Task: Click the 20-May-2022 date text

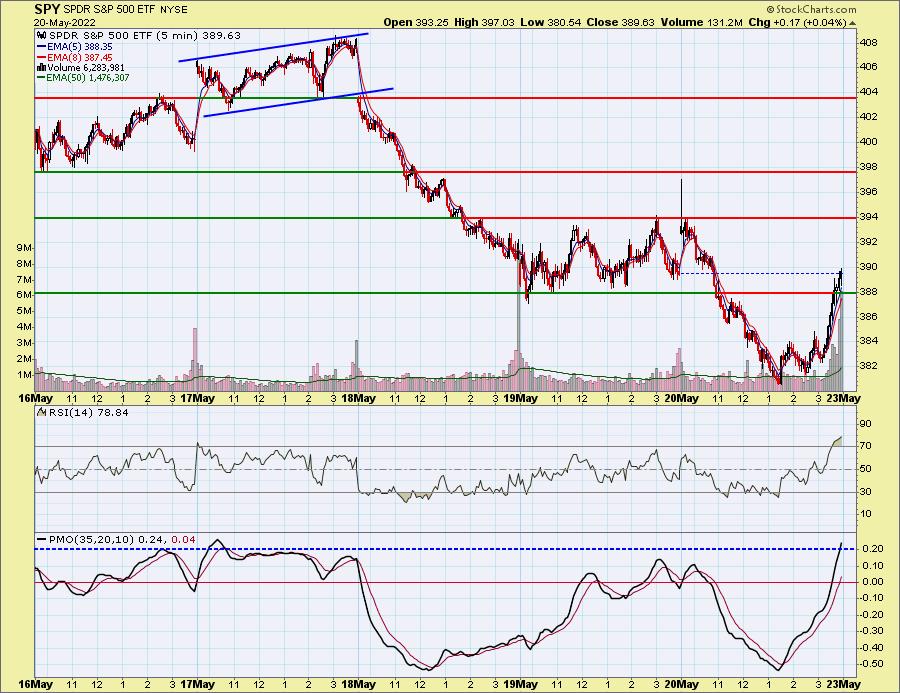Action: [x=64, y=22]
